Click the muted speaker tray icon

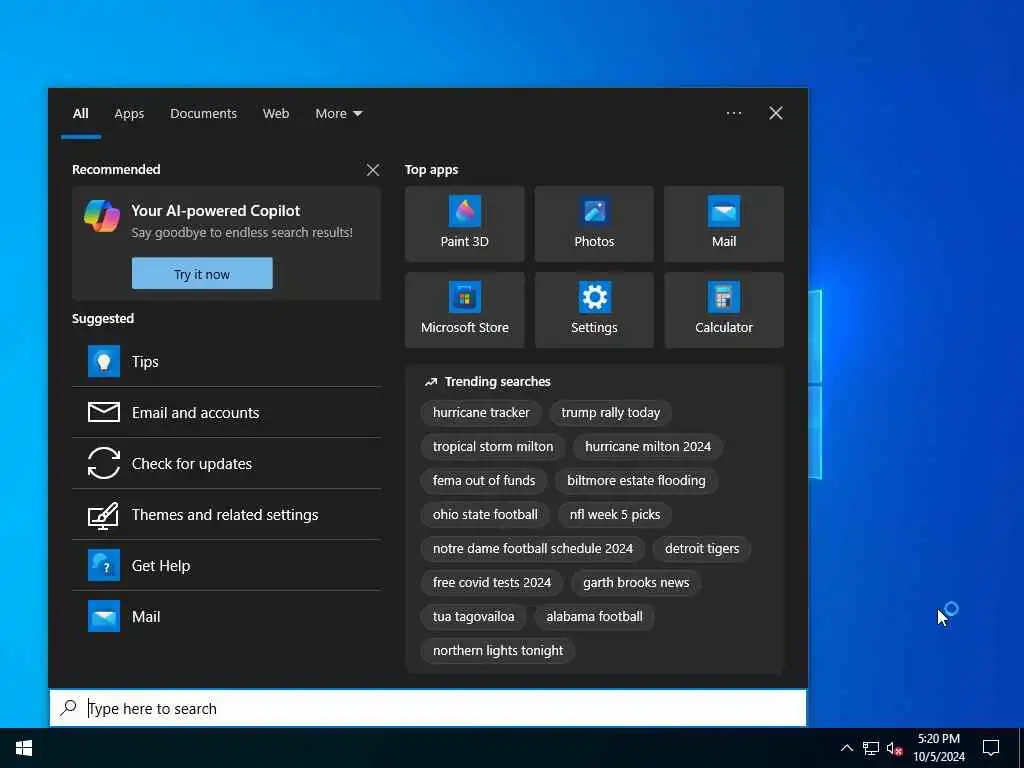[894, 748]
